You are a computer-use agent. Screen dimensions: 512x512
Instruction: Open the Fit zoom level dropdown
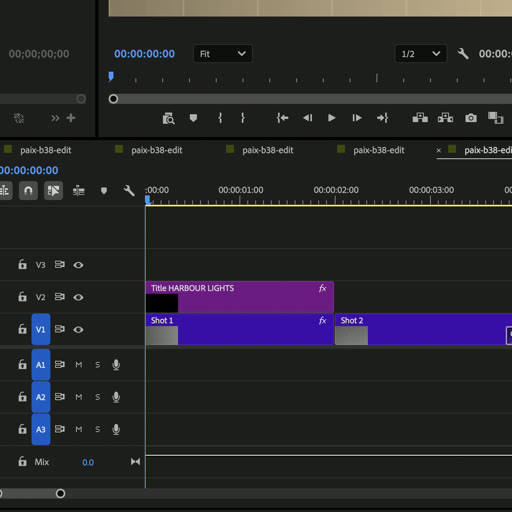pyautogui.click(x=223, y=54)
